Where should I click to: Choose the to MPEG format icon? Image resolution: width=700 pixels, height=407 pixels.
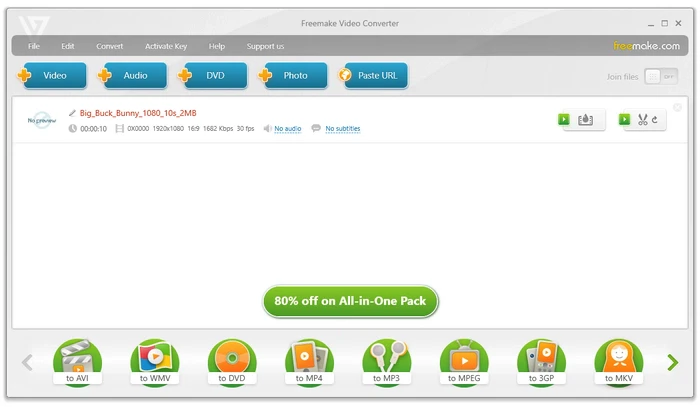coord(464,362)
